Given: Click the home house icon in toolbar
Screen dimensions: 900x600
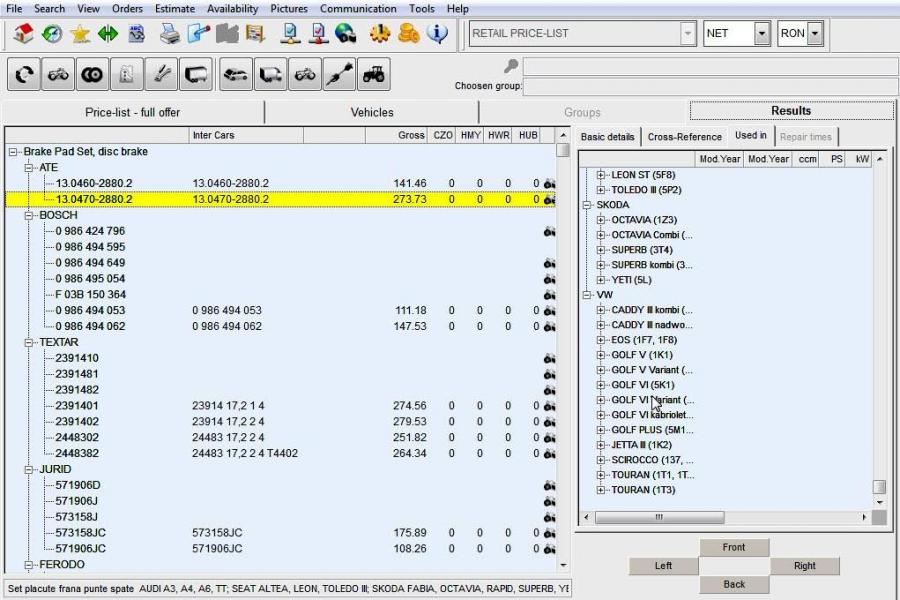Looking at the screenshot, I should [x=24, y=34].
